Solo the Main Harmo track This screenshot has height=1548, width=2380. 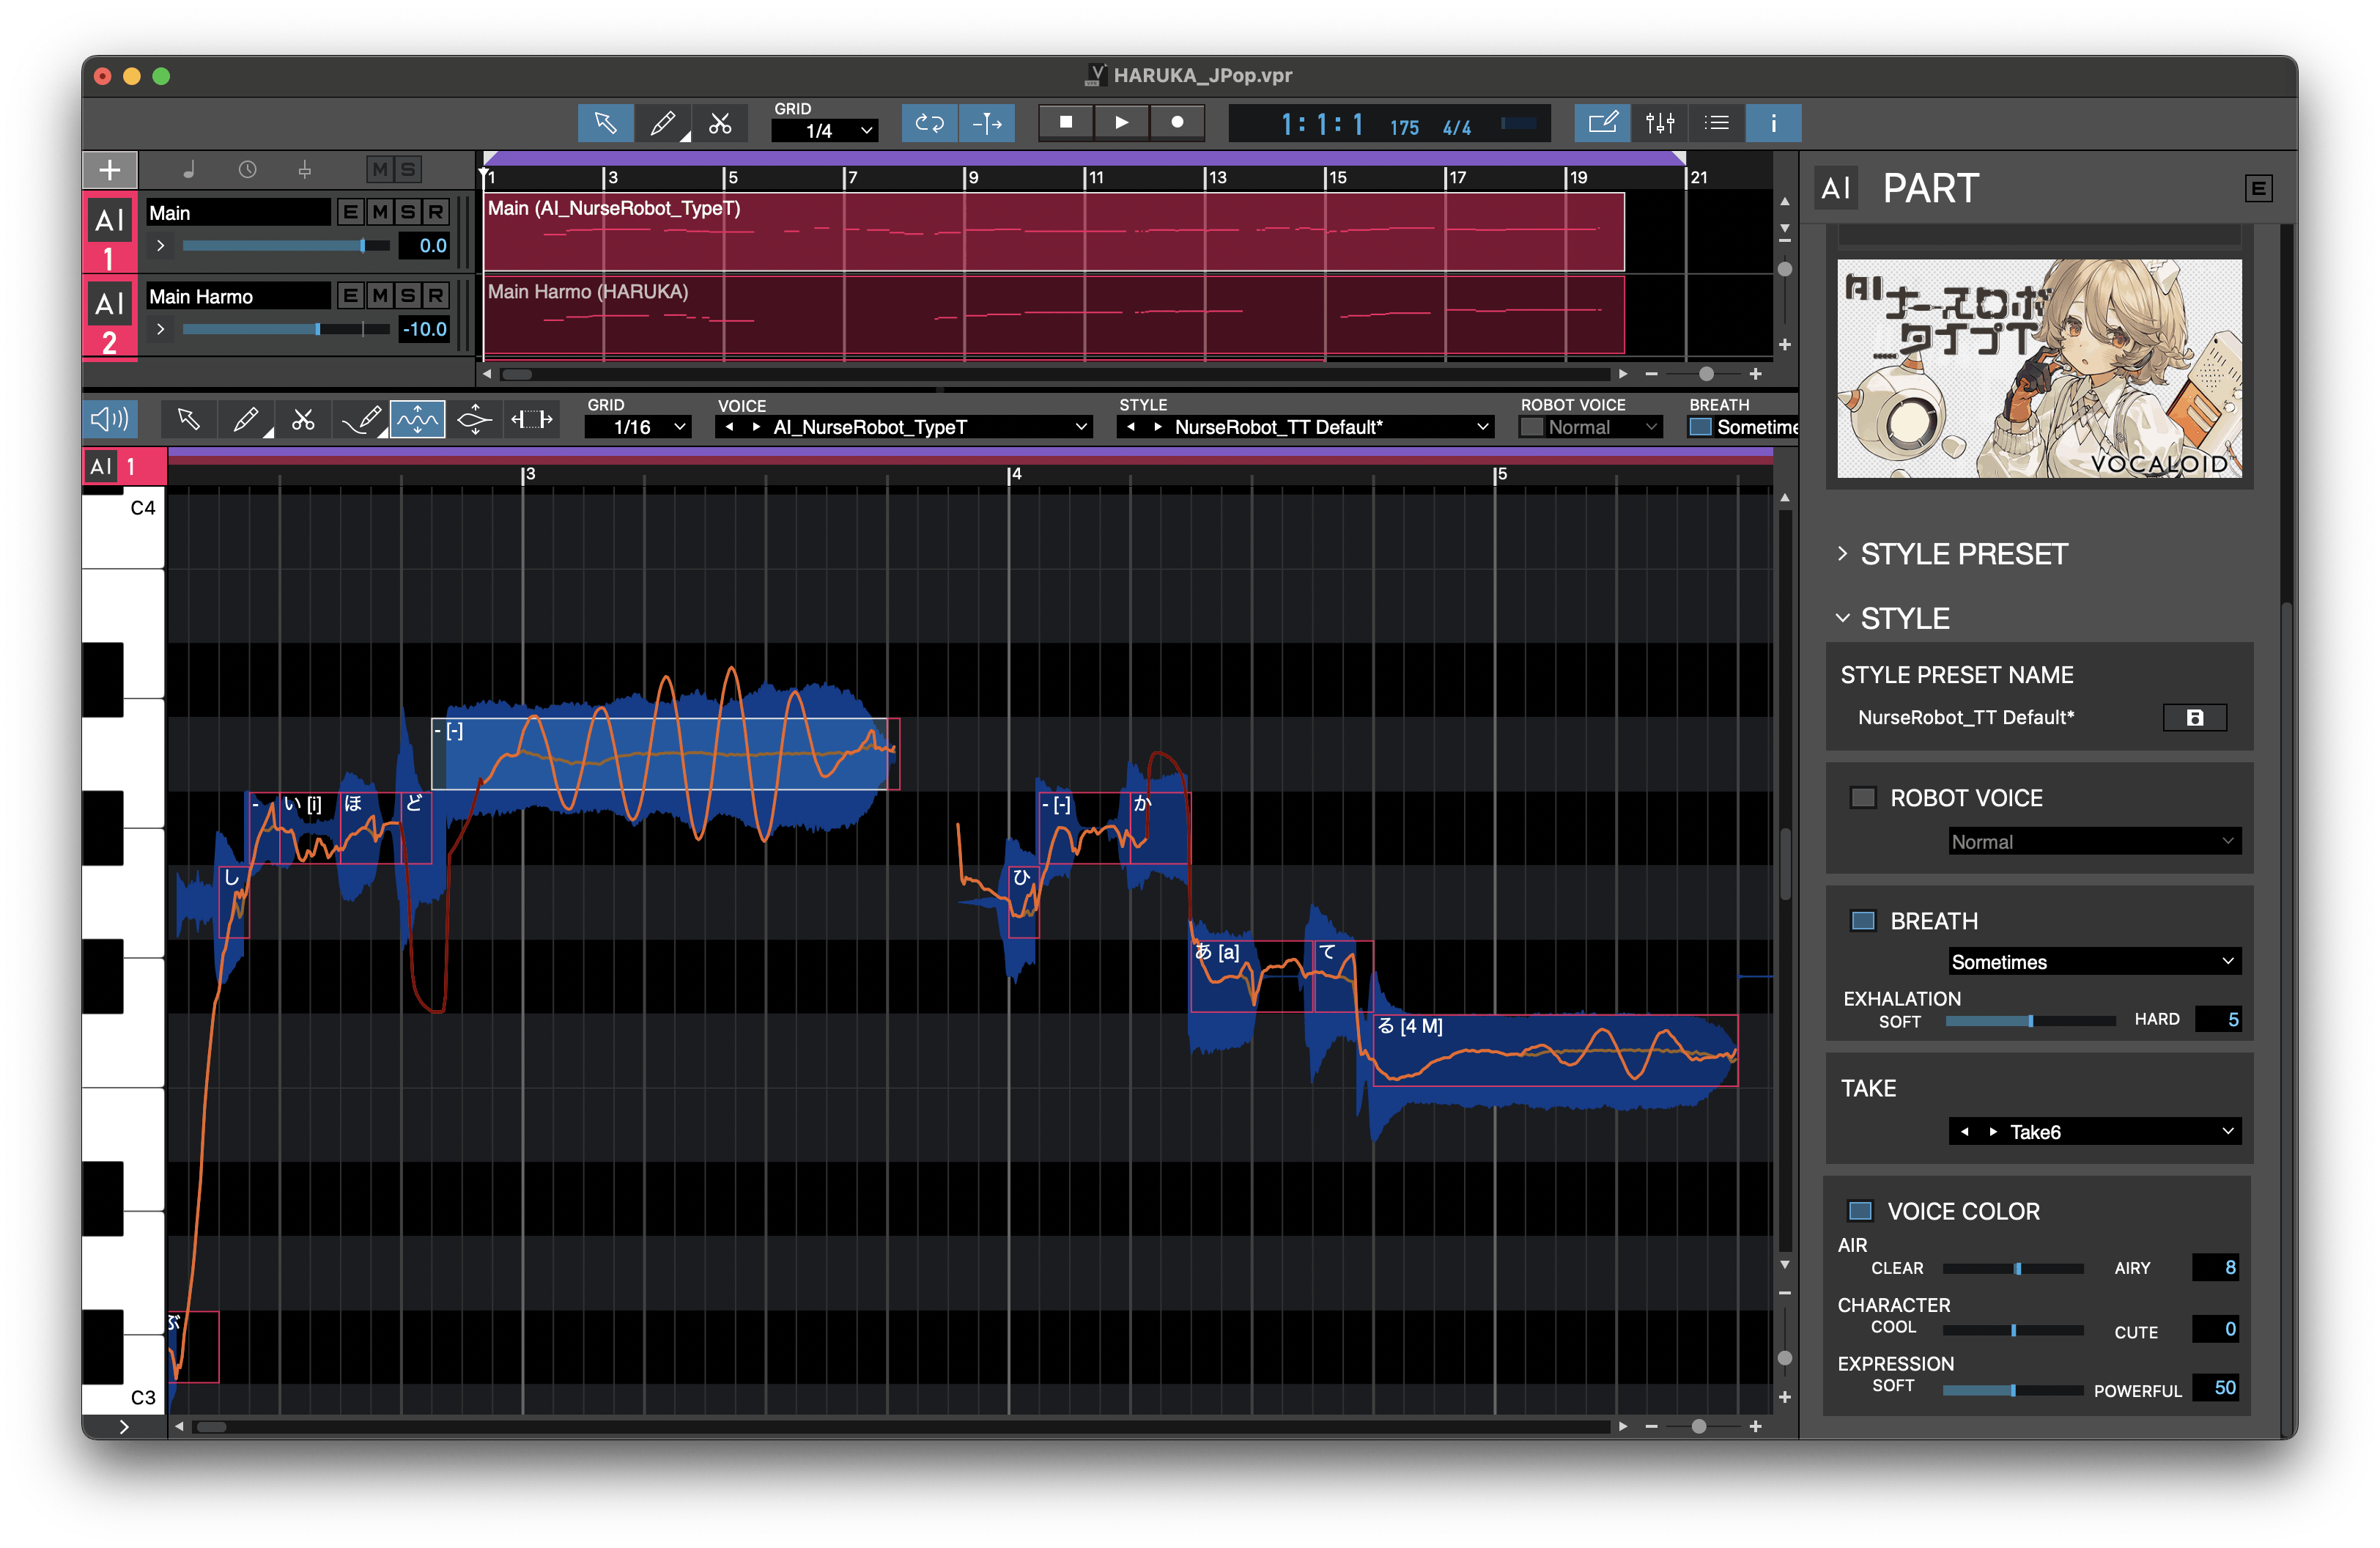tap(408, 296)
